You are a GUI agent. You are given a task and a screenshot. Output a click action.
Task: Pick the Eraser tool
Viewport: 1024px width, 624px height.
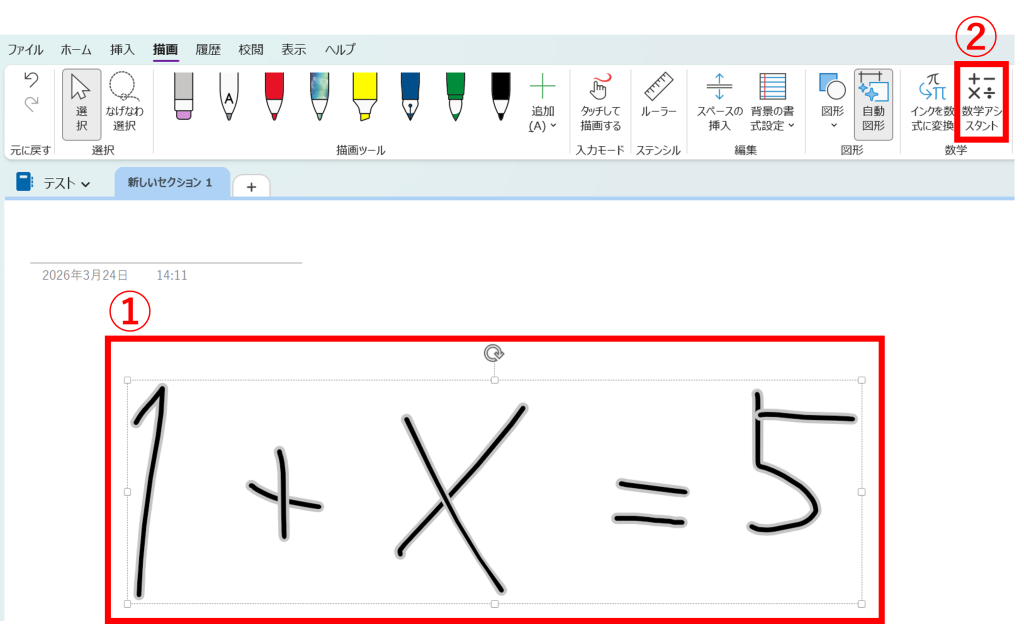click(183, 96)
